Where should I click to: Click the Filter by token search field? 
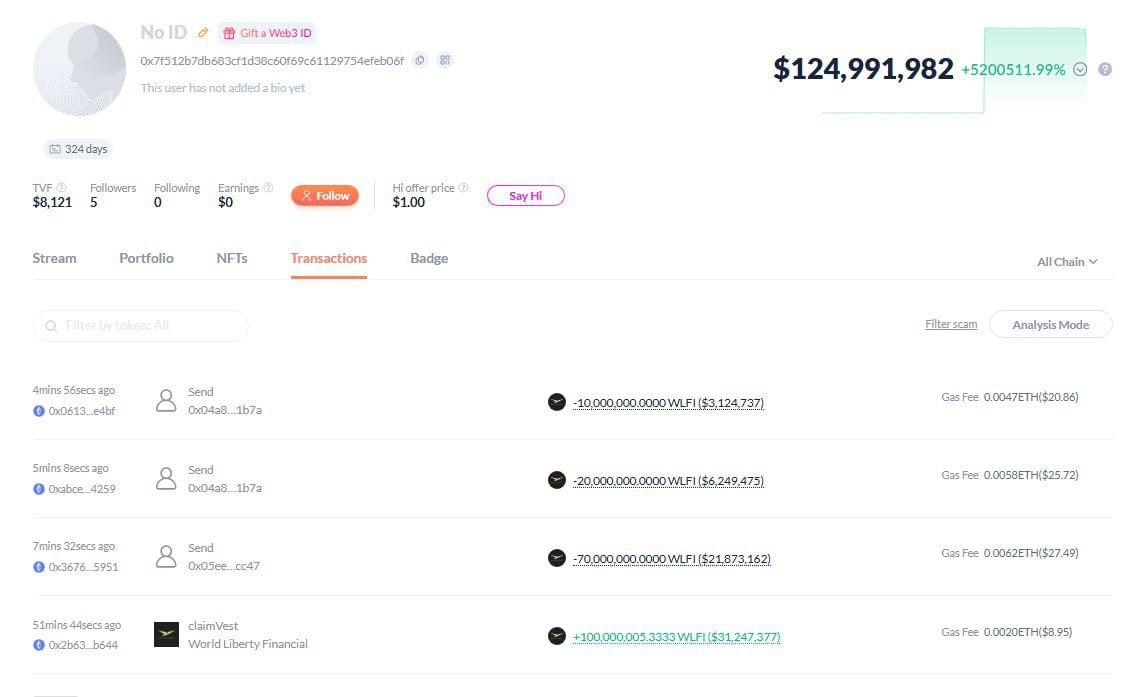pos(141,326)
